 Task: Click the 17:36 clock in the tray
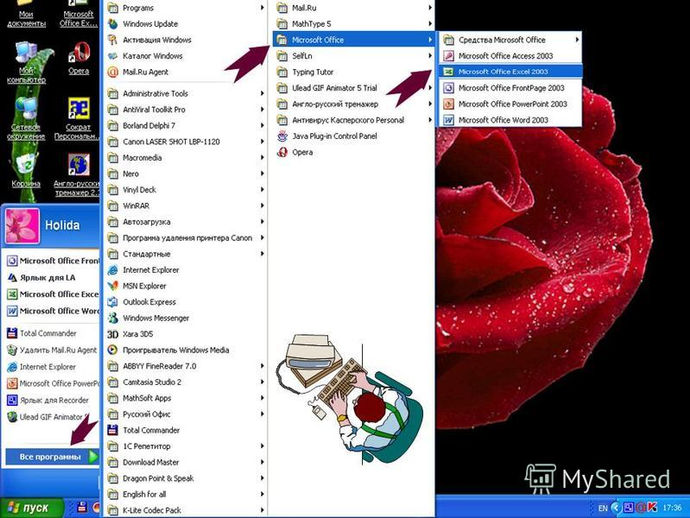[x=672, y=508]
